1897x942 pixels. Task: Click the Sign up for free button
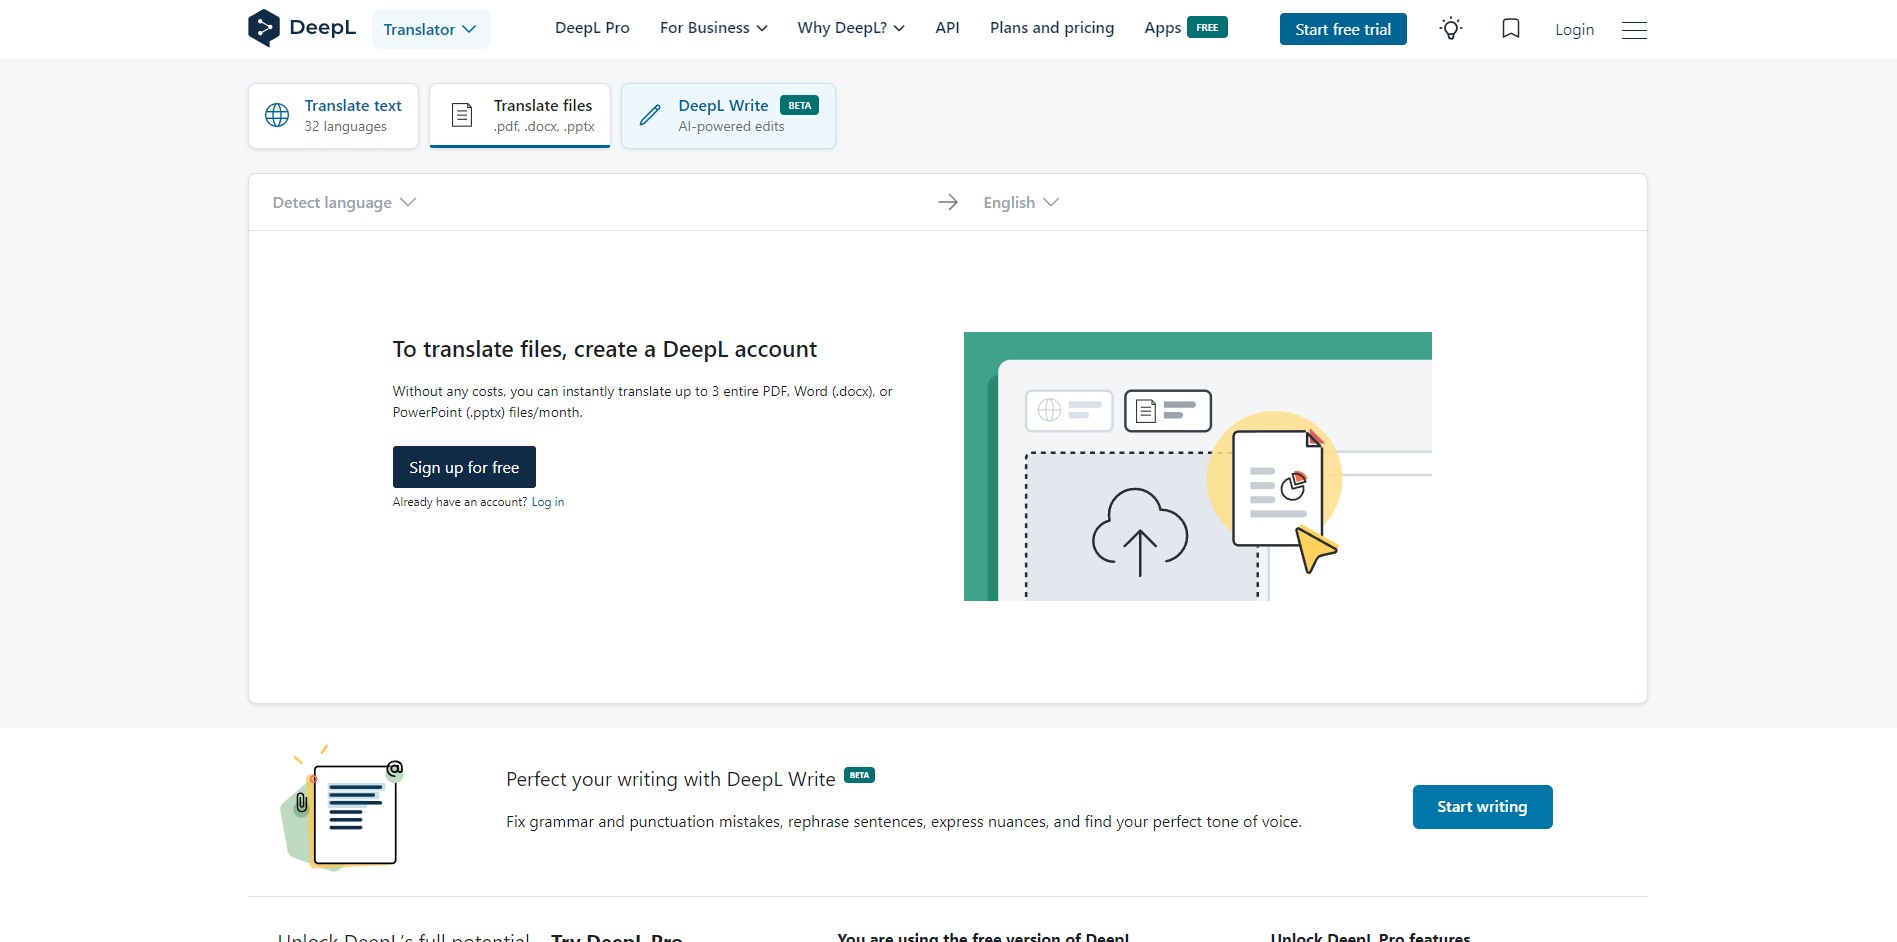(464, 467)
